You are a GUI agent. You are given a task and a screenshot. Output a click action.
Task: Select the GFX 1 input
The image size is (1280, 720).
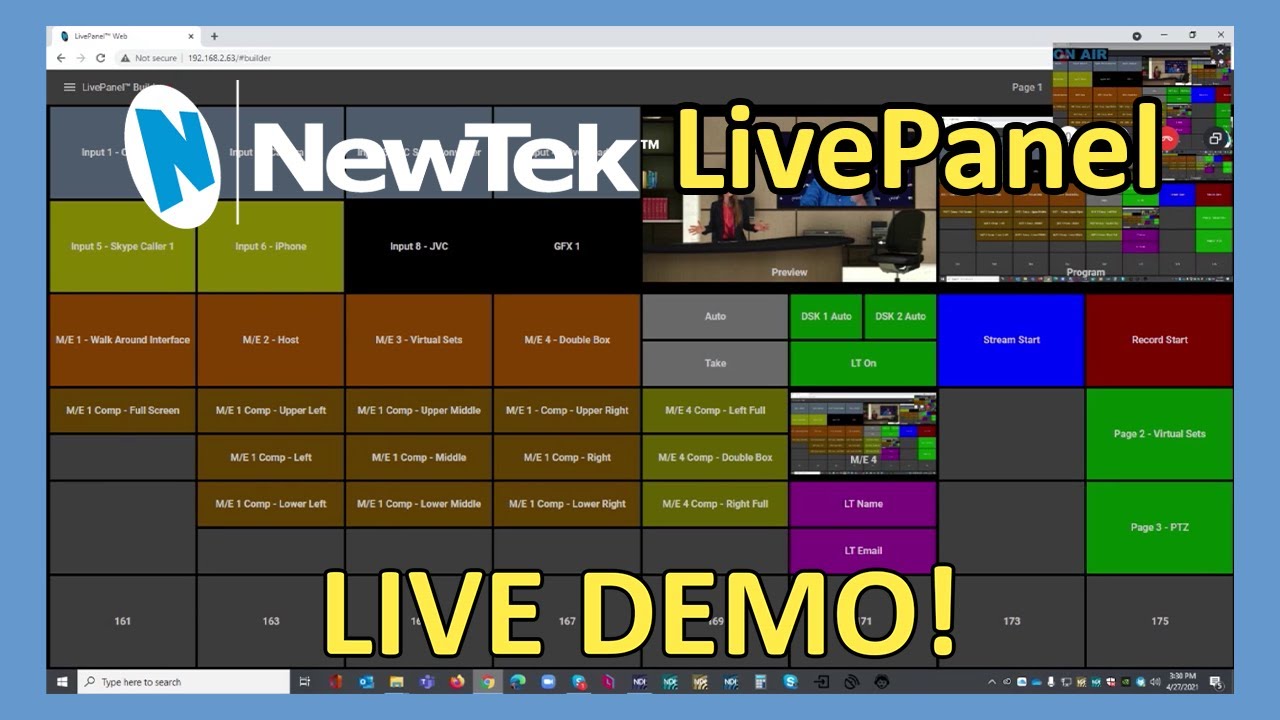(567, 246)
